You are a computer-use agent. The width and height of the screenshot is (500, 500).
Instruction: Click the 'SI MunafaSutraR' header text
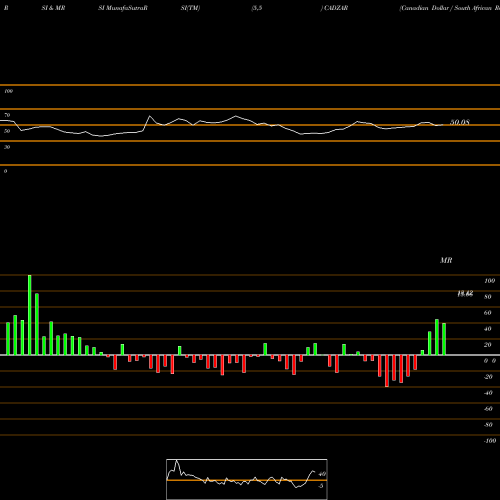click(x=123, y=8)
